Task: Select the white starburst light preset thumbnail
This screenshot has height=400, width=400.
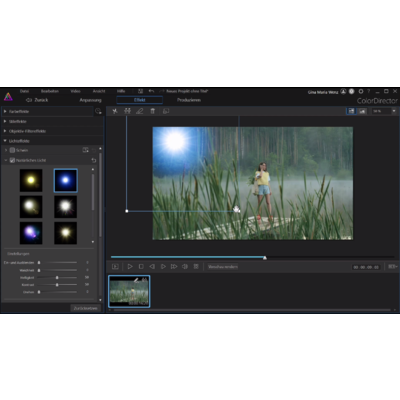Action: (x=66, y=207)
